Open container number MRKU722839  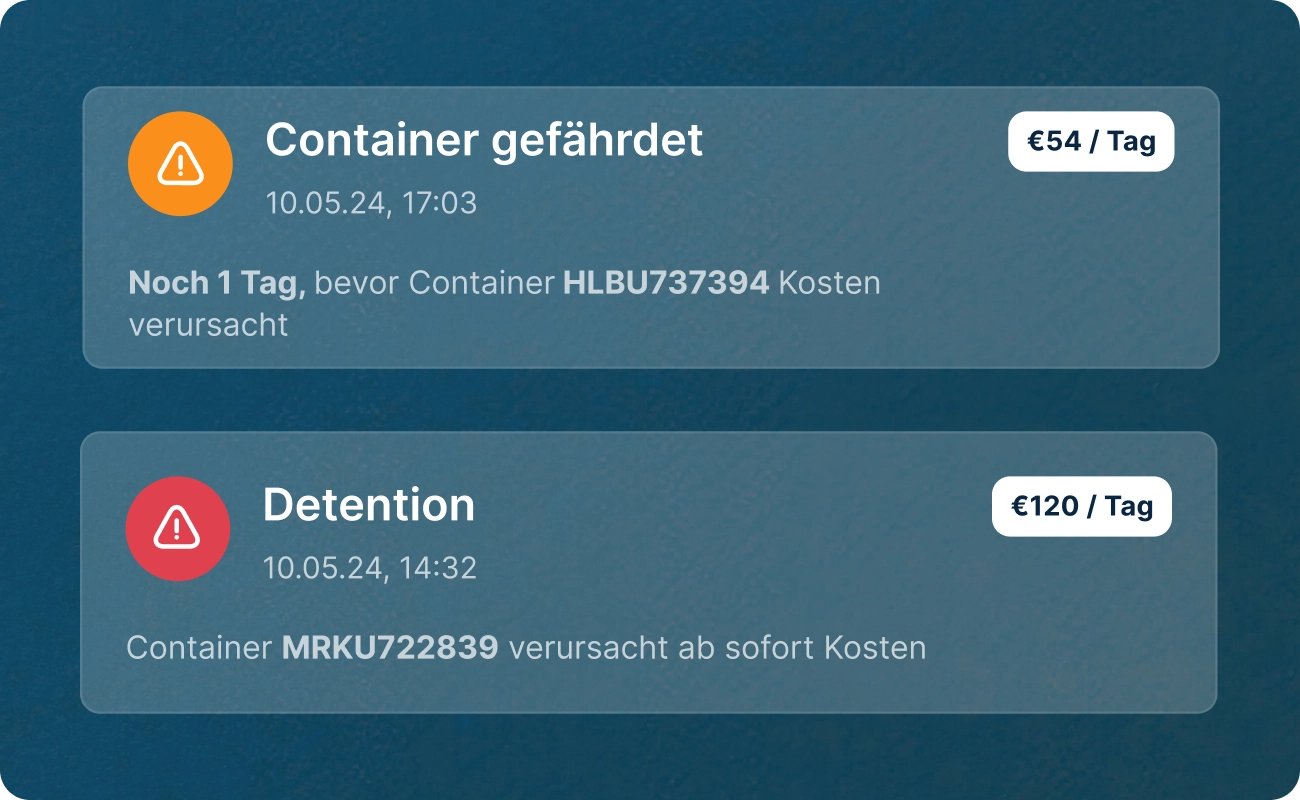[387, 647]
